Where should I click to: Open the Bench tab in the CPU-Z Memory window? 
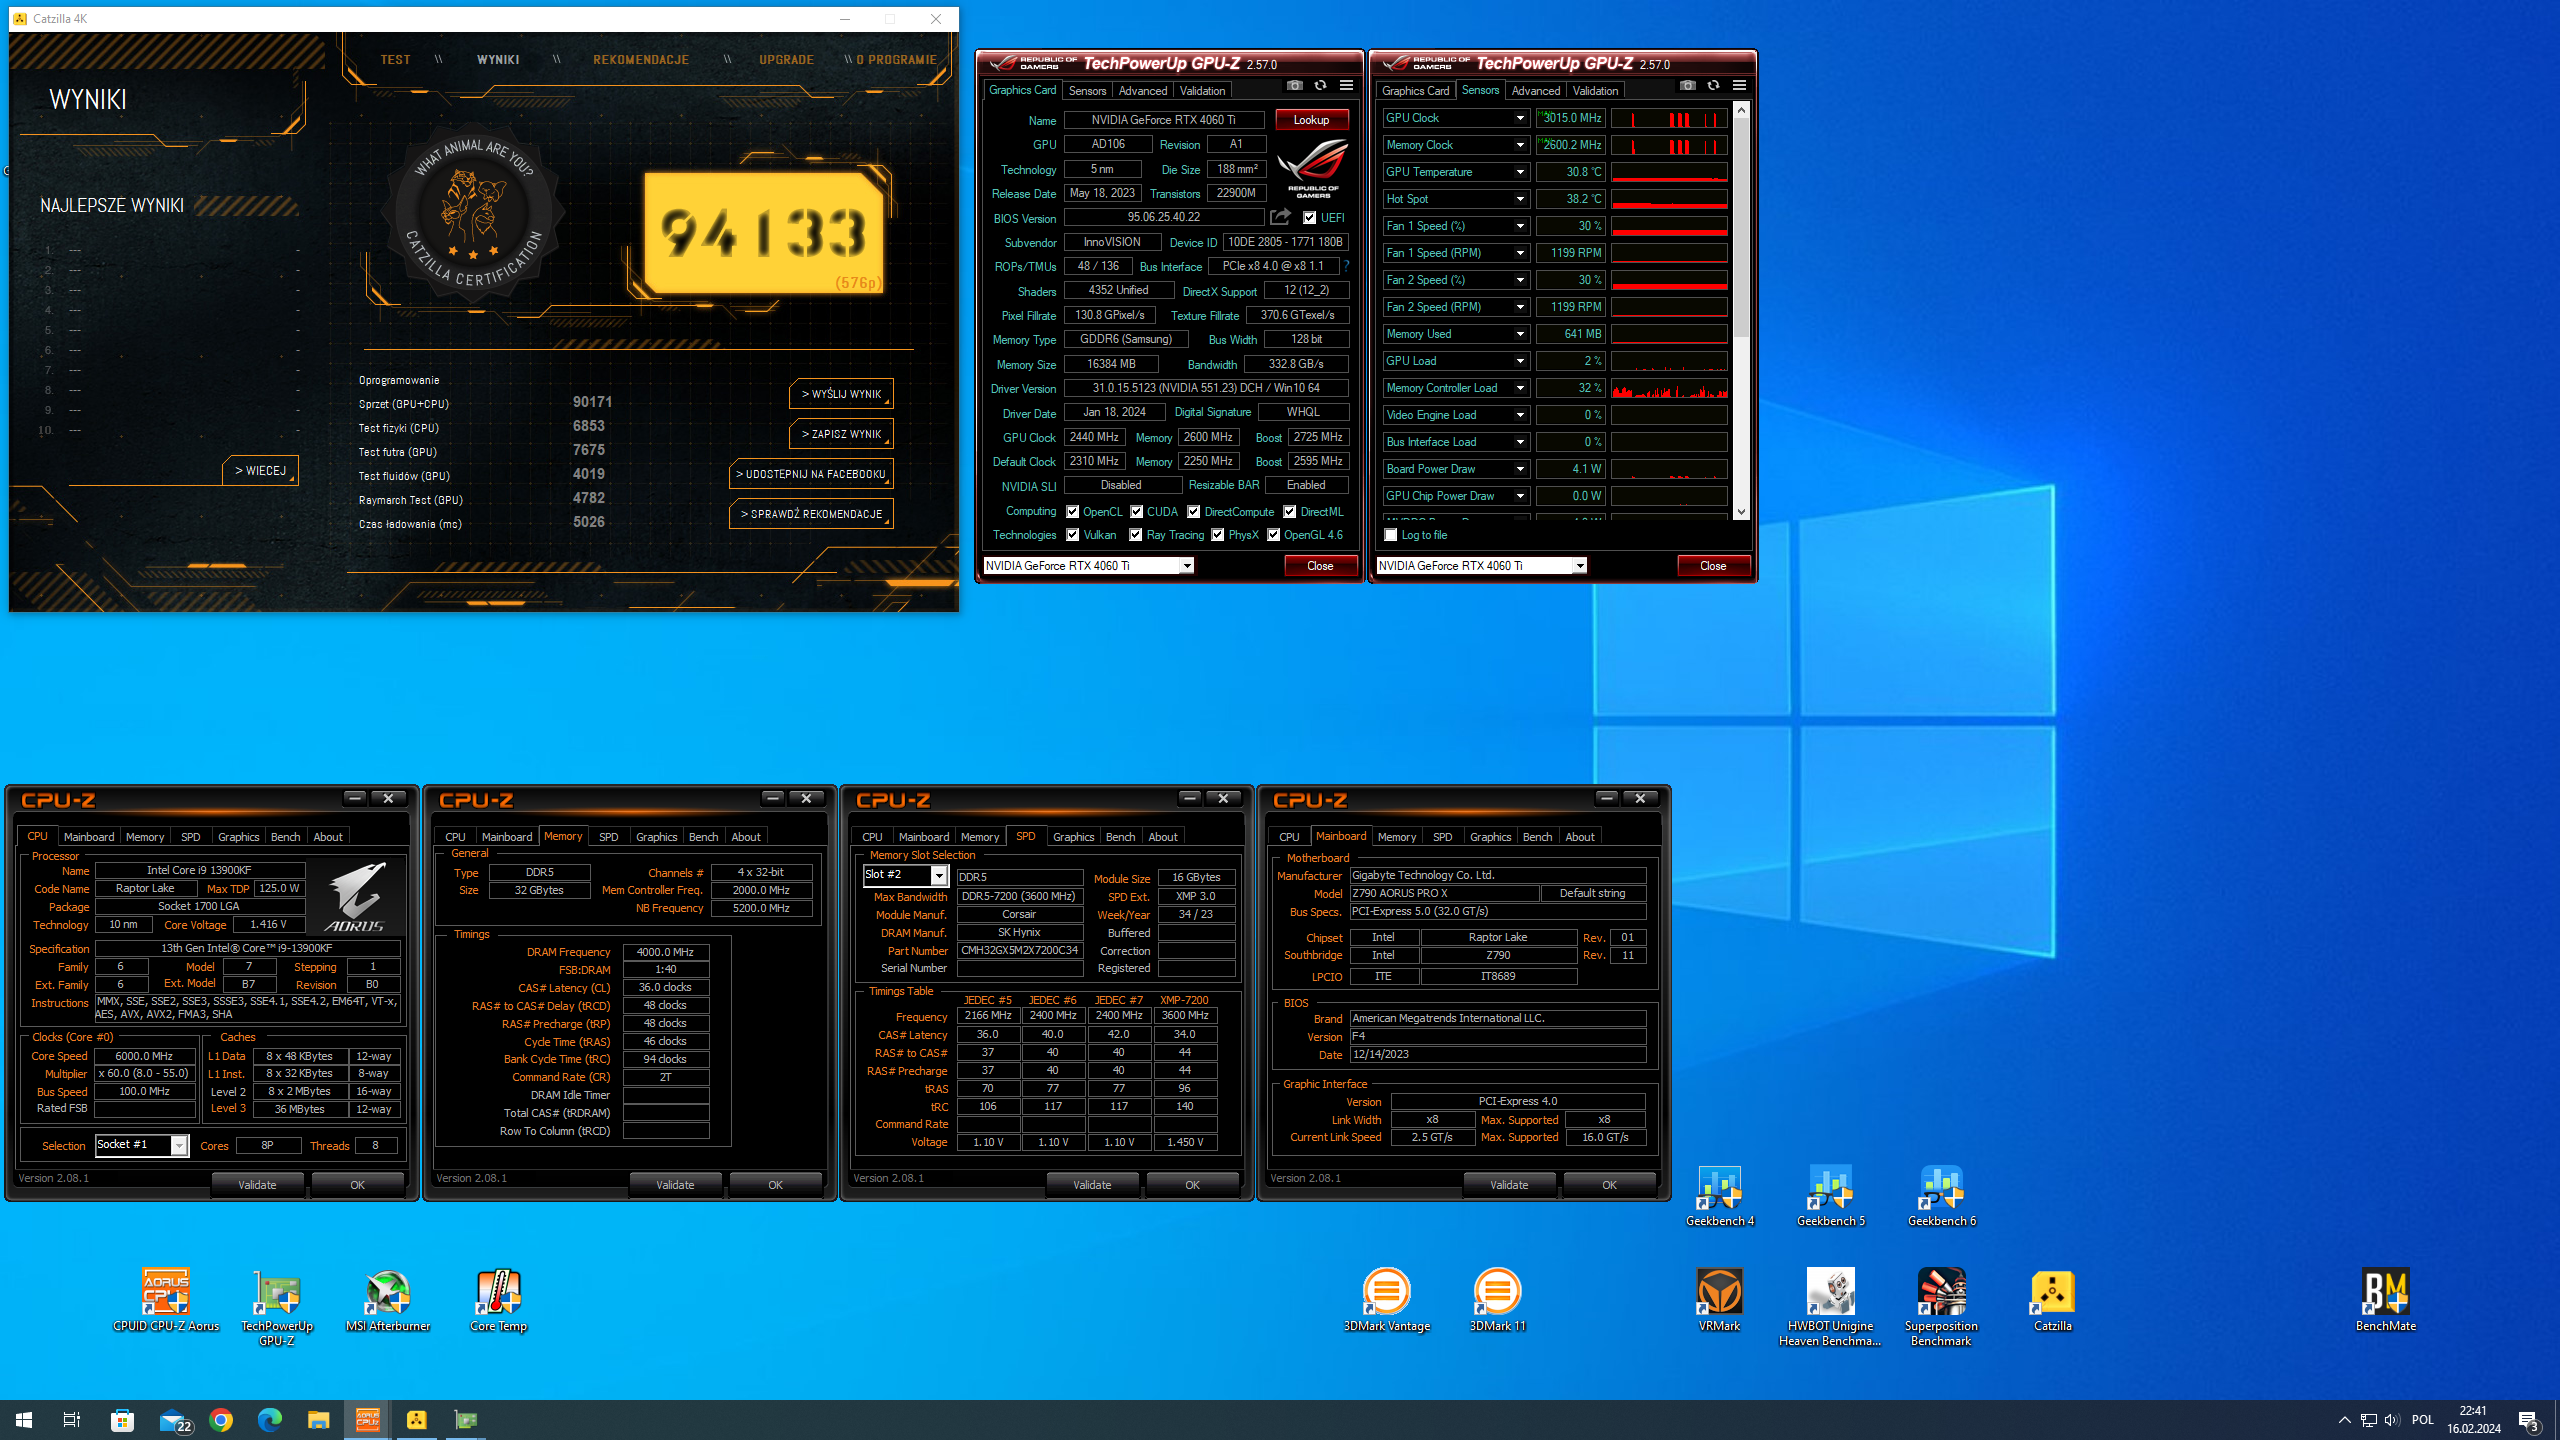(703, 837)
